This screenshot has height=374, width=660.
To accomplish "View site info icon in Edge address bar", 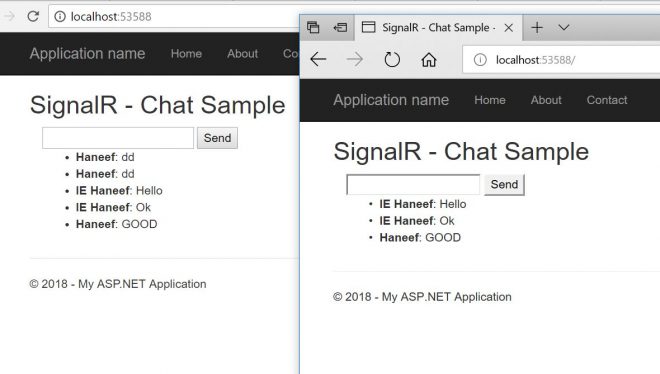I will point(480,60).
